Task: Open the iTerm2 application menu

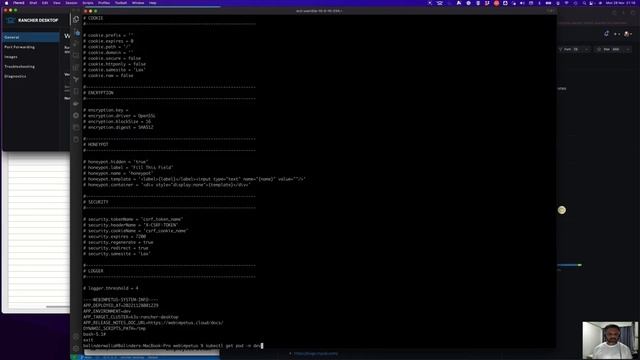Action: (x=19, y=3)
